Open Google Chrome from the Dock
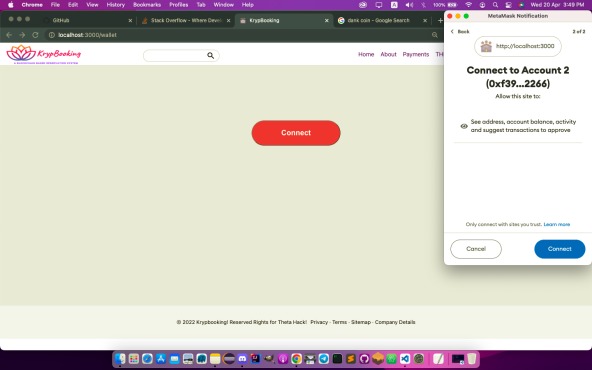 pyautogui.click(x=296, y=358)
